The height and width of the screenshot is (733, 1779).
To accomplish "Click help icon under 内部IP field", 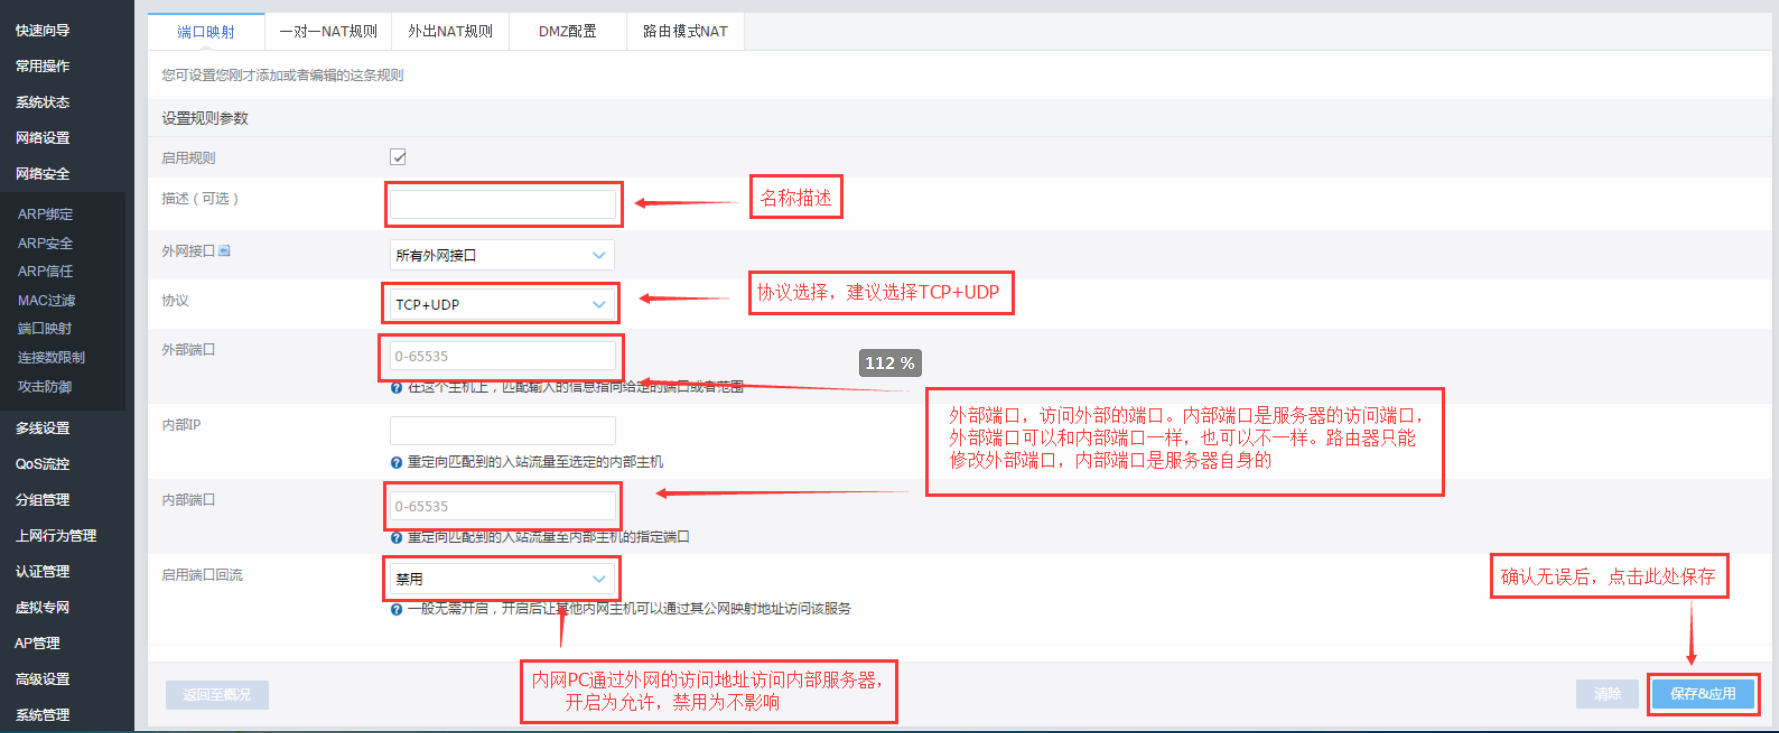I will point(396,463).
